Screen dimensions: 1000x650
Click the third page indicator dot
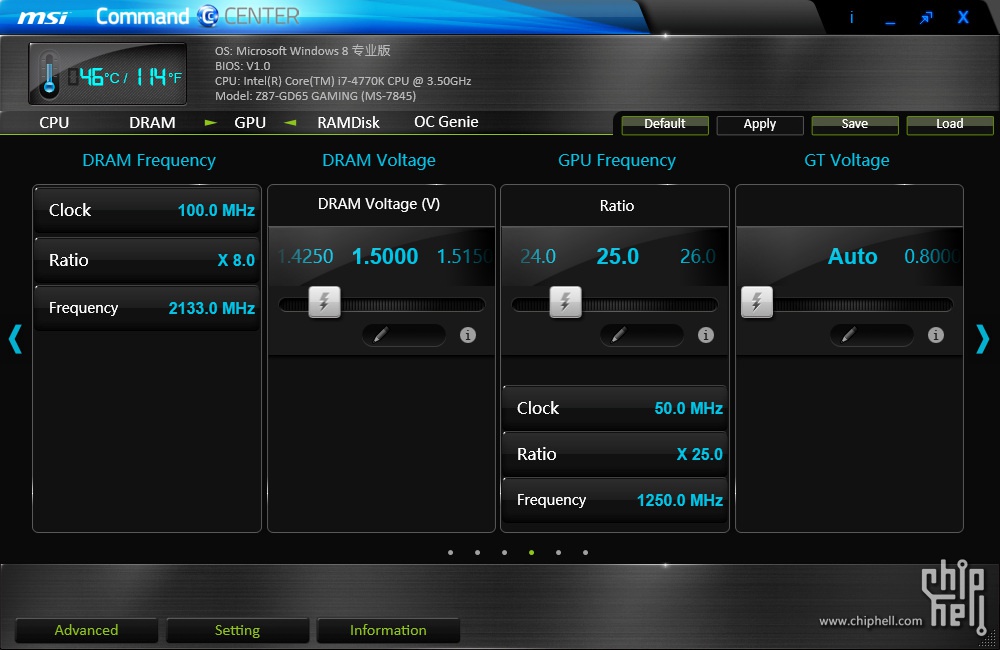[504, 552]
